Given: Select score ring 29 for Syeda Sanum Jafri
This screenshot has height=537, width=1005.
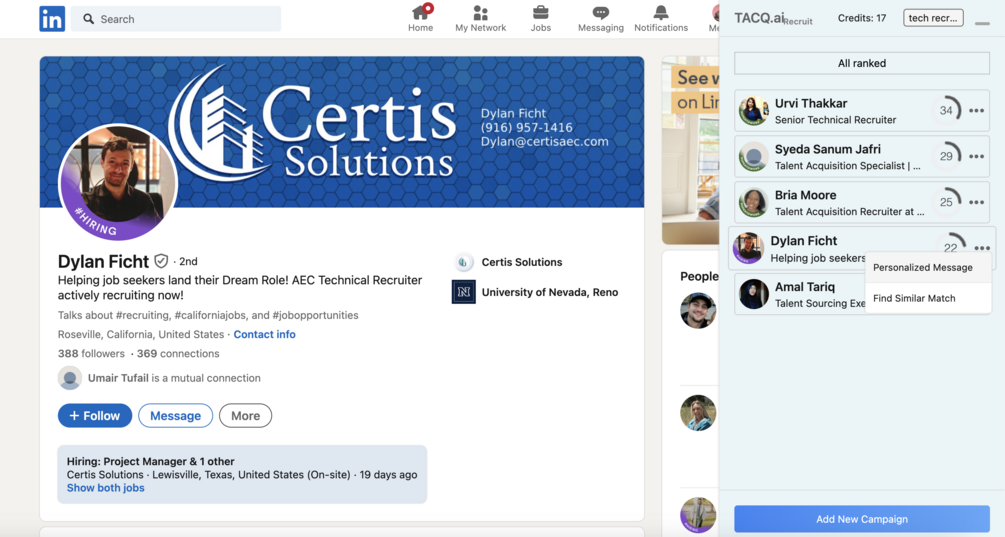Looking at the screenshot, I should (x=946, y=156).
